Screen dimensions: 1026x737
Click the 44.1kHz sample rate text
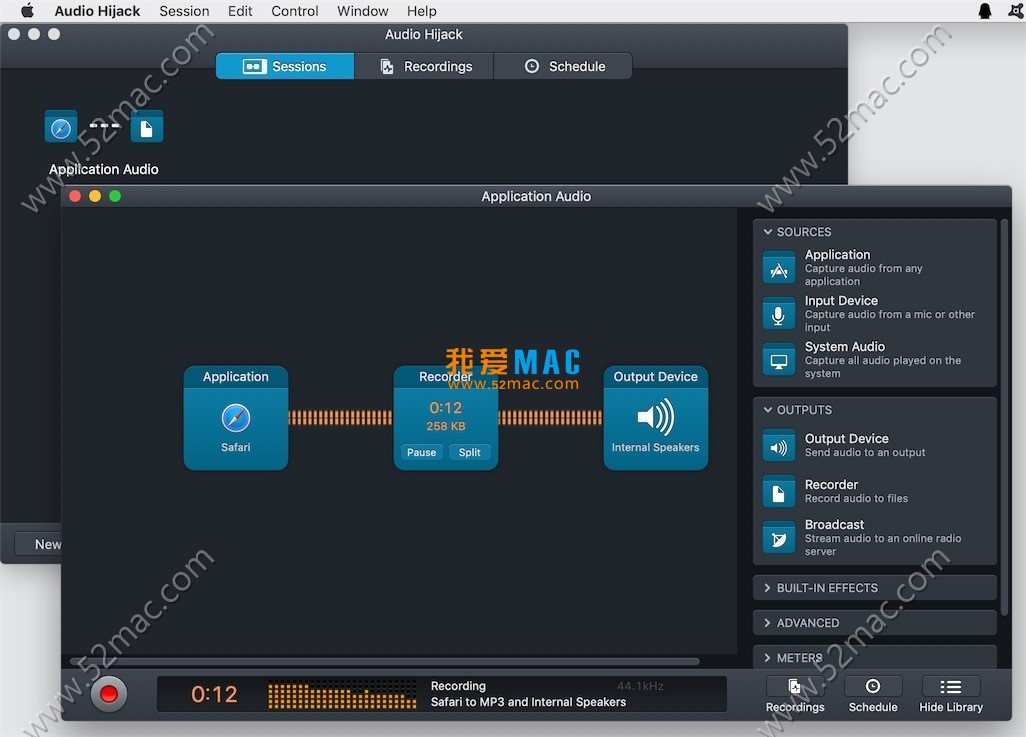(640, 686)
